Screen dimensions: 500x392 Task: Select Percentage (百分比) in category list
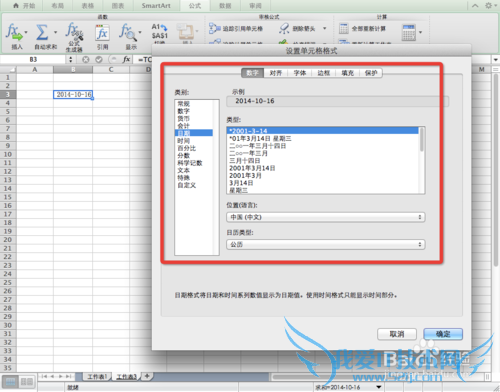pos(194,148)
